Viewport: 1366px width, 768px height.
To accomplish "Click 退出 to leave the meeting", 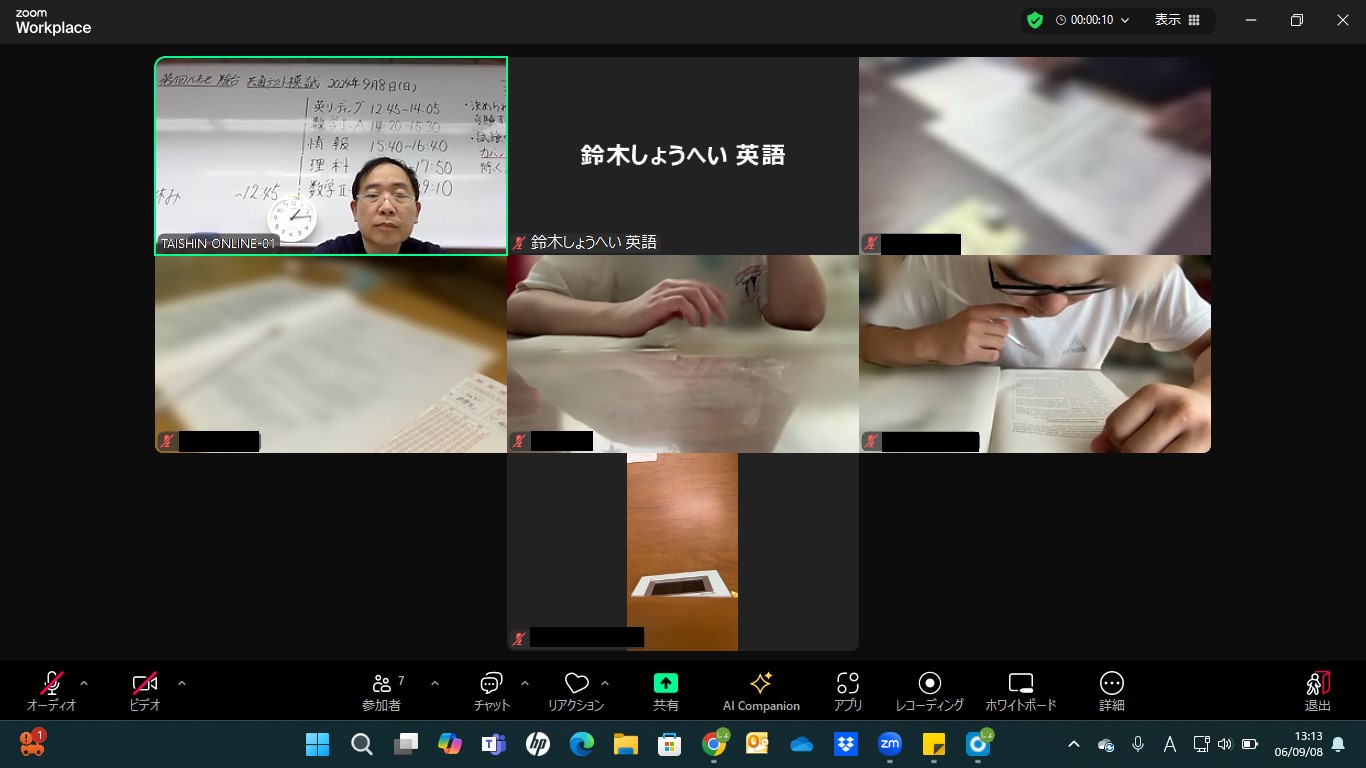I will click(x=1318, y=690).
